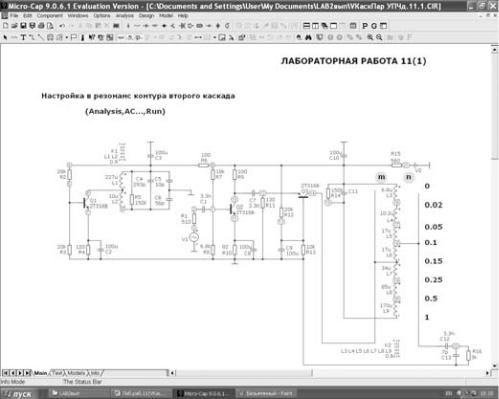
Task: Click the P toolbar button
Action: [x=365, y=26]
